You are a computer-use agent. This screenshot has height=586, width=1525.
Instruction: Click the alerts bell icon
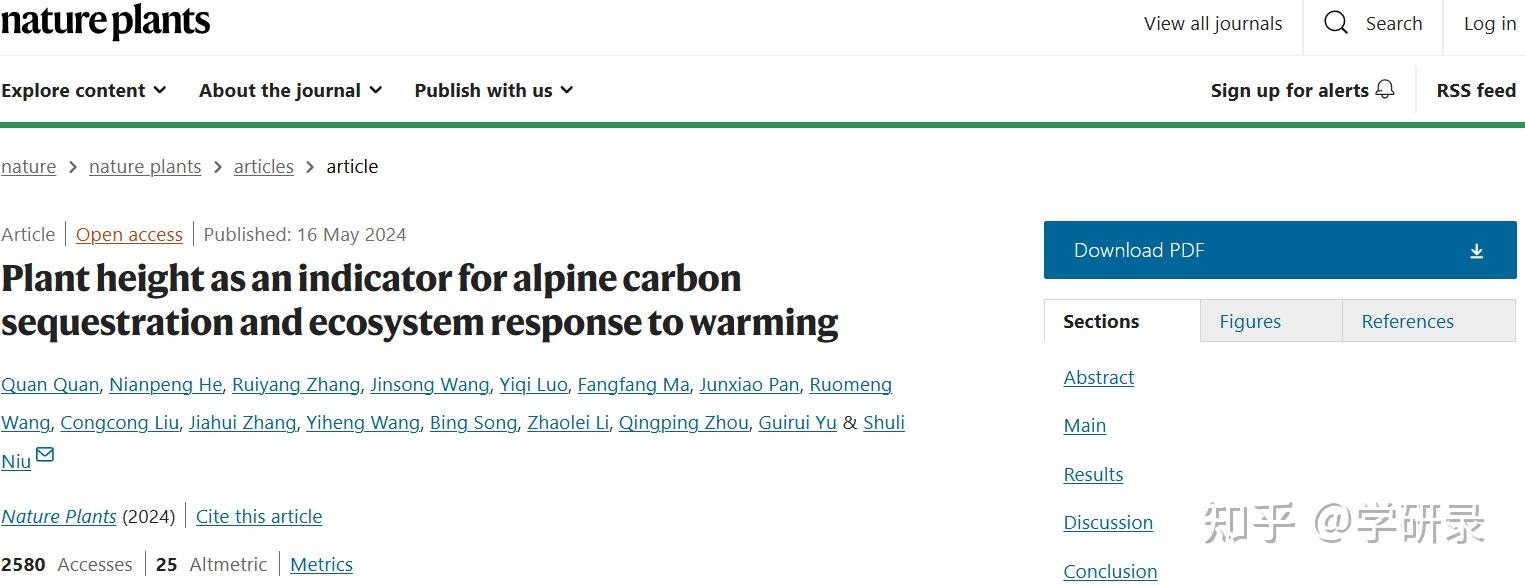1385,90
